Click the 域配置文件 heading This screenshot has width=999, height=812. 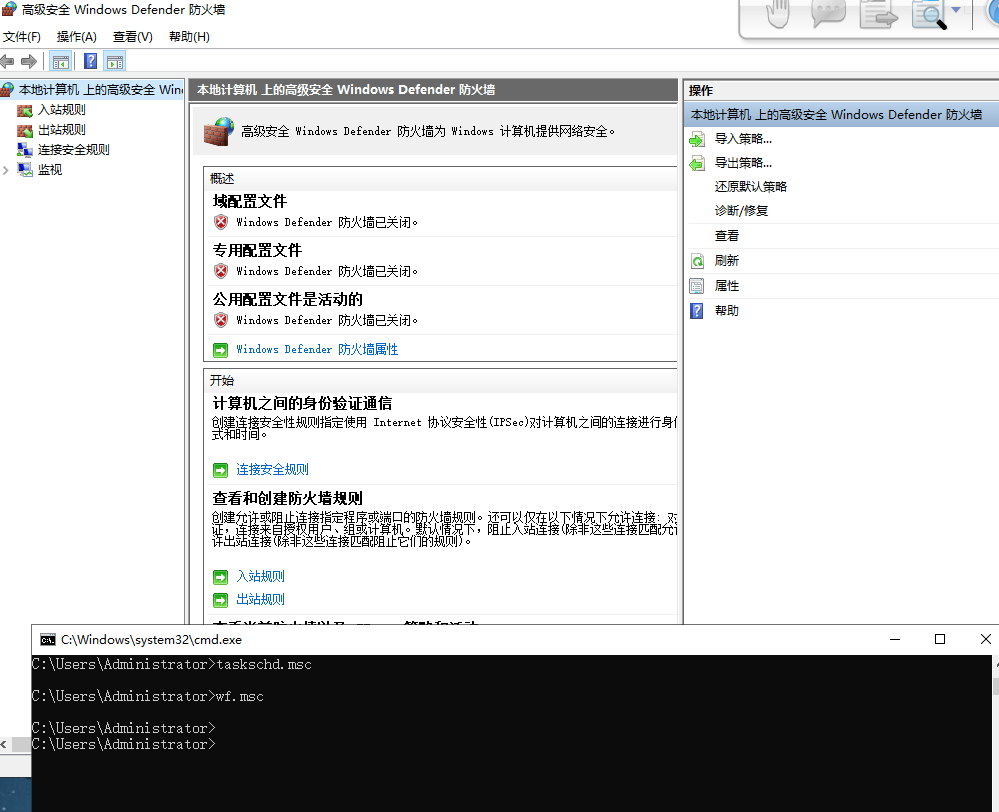250,201
